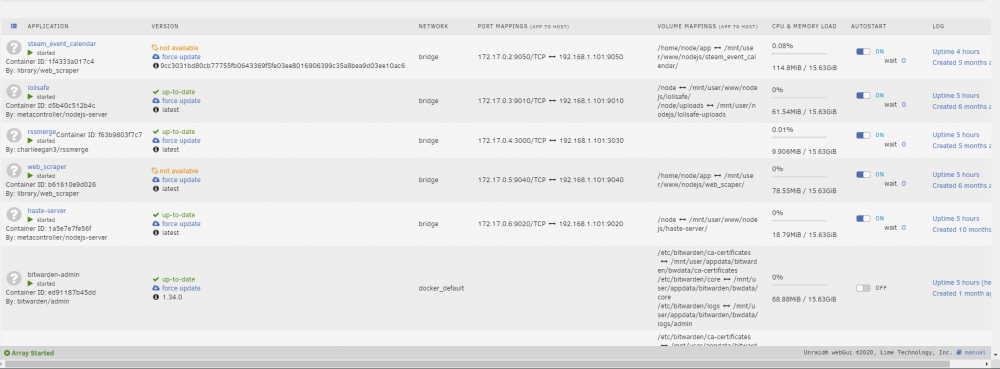The width and height of the screenshot is (1000, 369).
Task: Turn off autostart for lolisafe
Action: 863,96
